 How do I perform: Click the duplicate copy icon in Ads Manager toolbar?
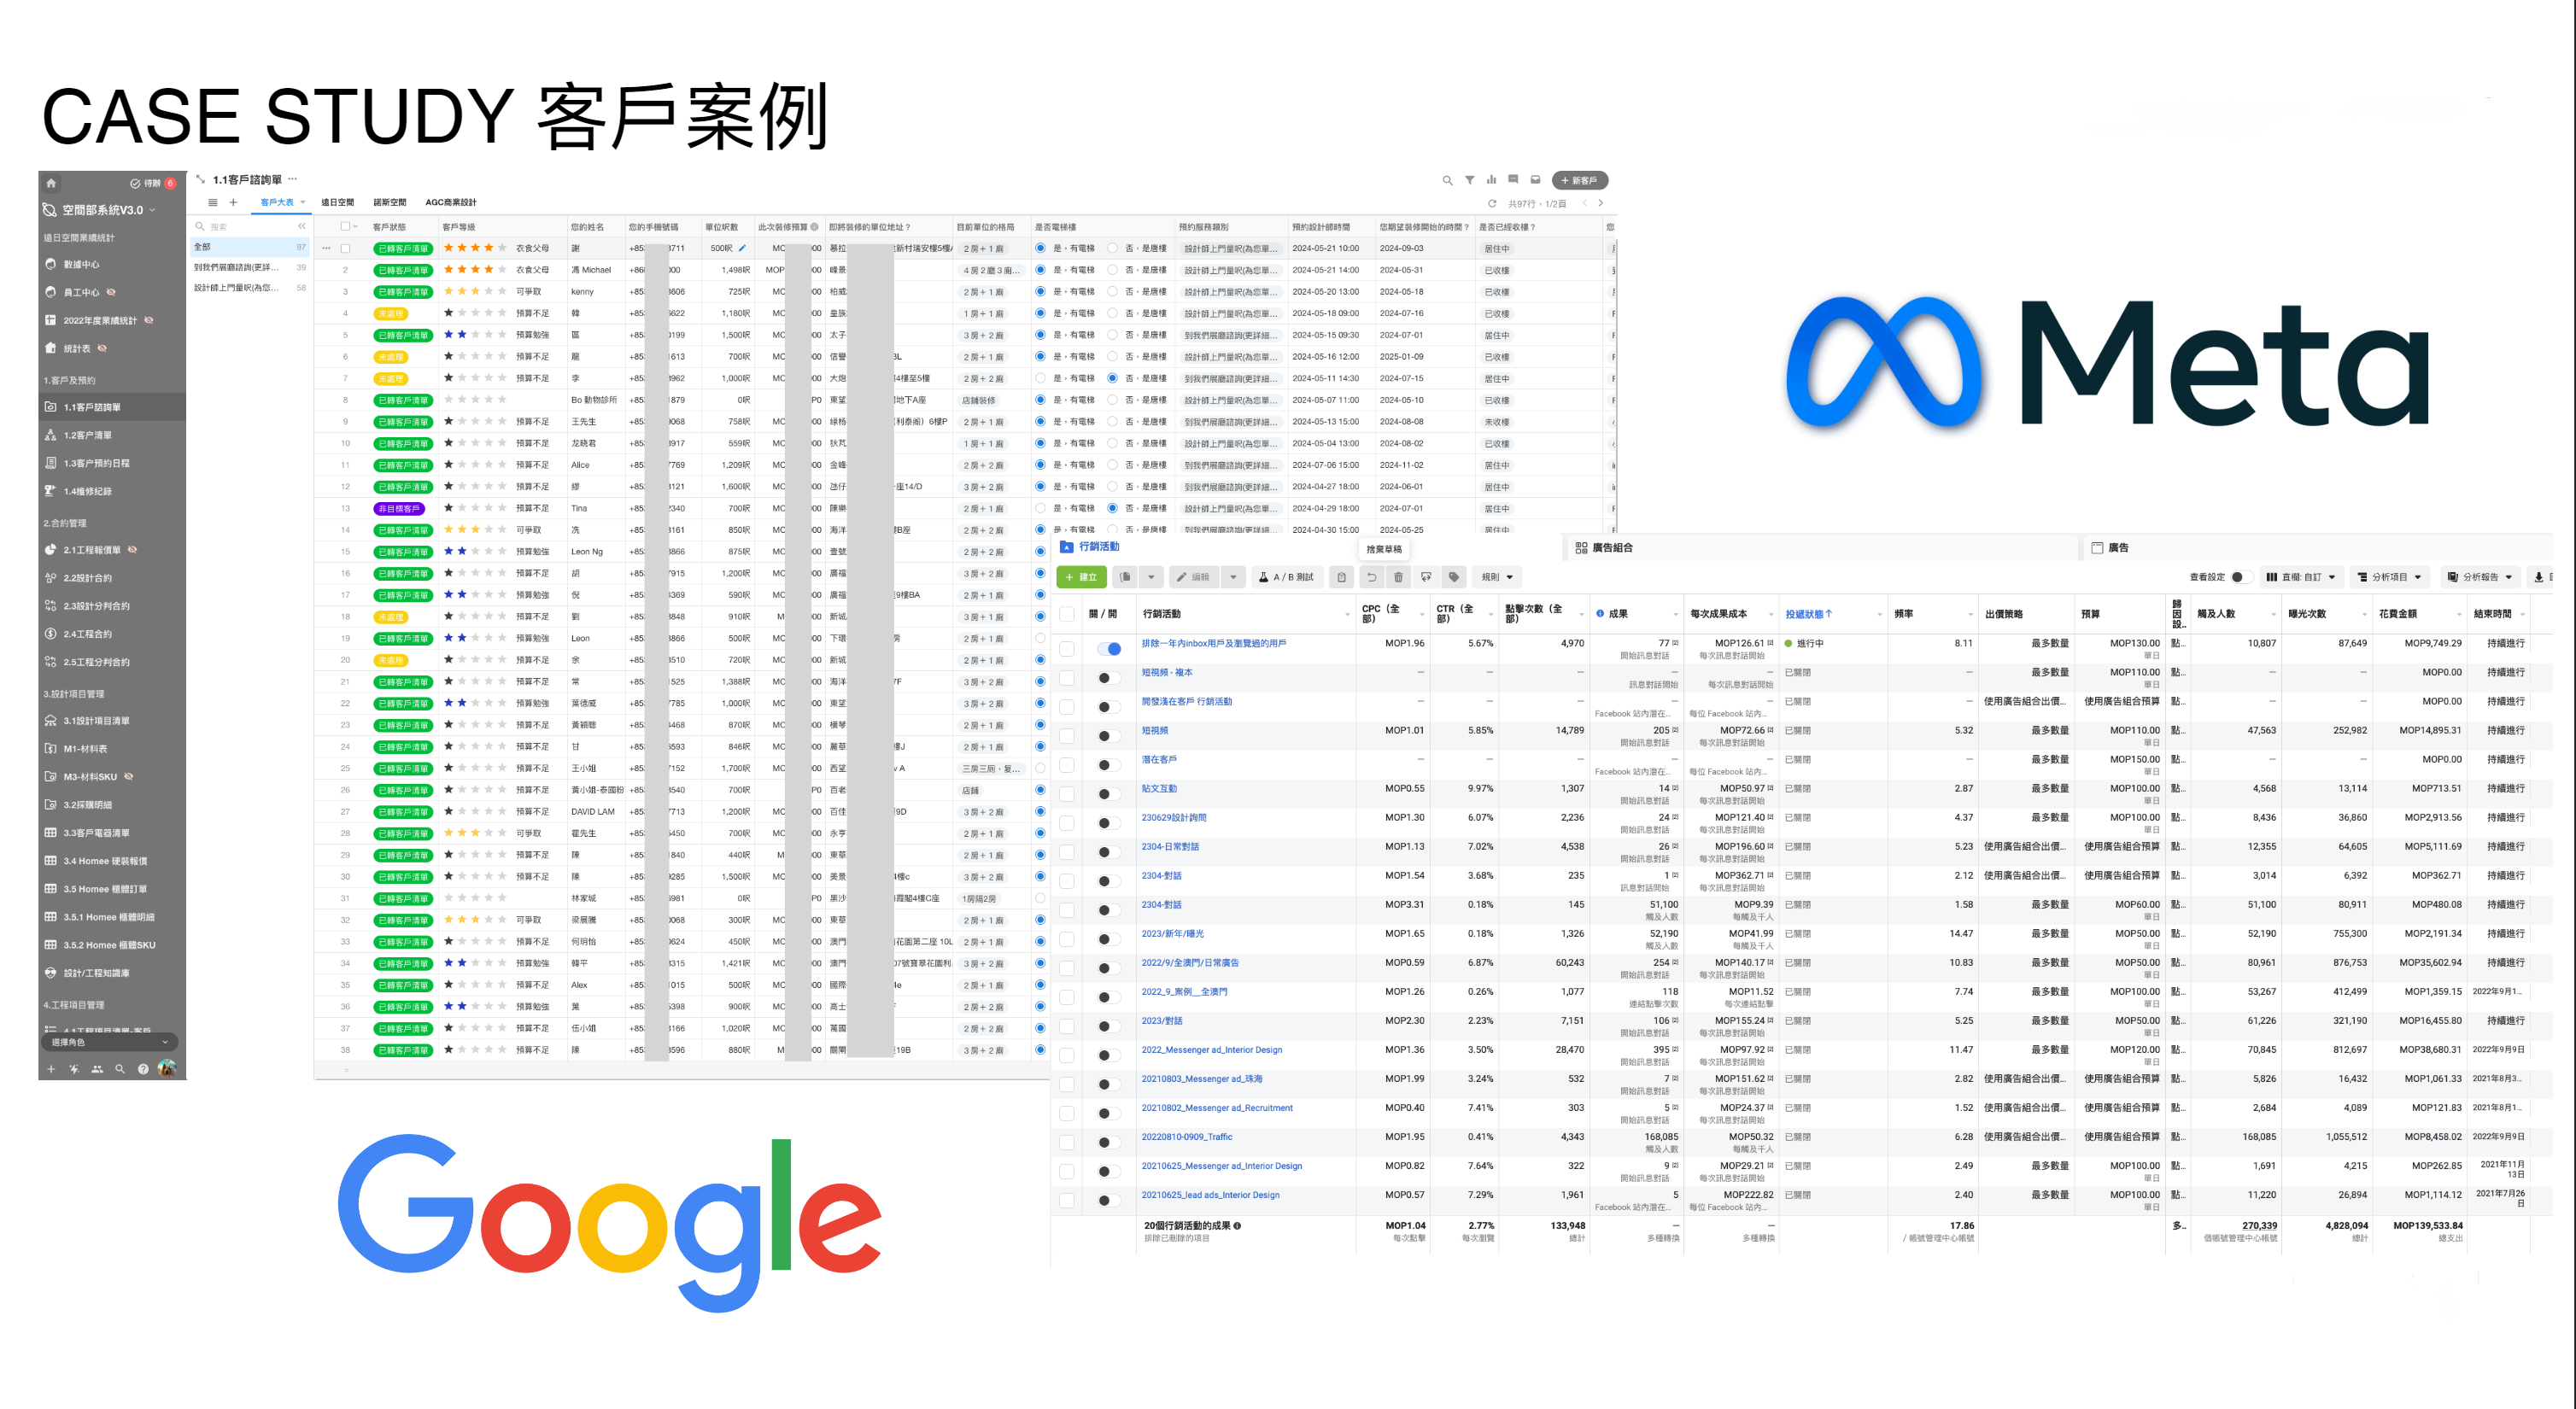point(1126,577)
